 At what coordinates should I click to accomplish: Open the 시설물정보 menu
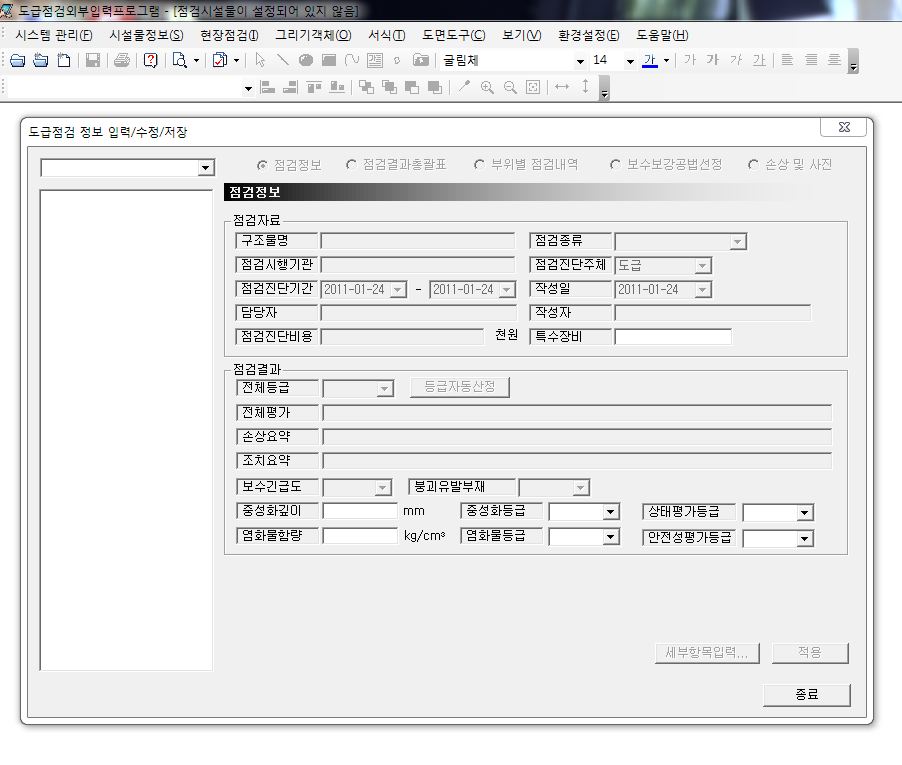coord(146,35)
